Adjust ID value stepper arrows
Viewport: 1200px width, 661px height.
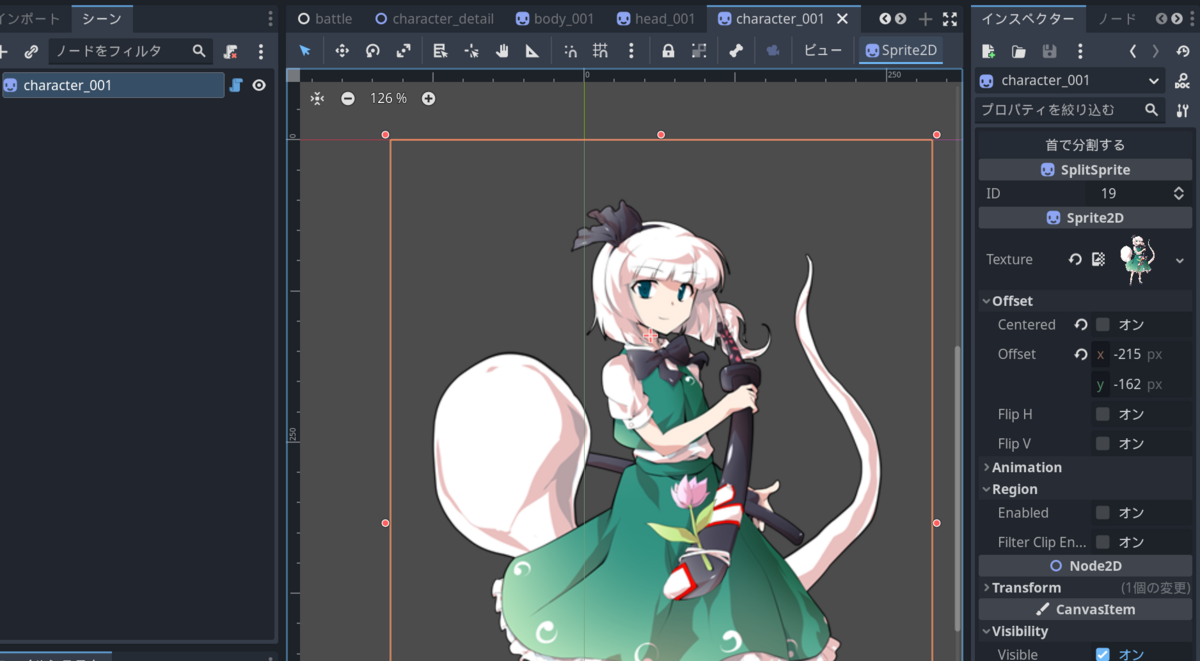(x=1179, y=193)
